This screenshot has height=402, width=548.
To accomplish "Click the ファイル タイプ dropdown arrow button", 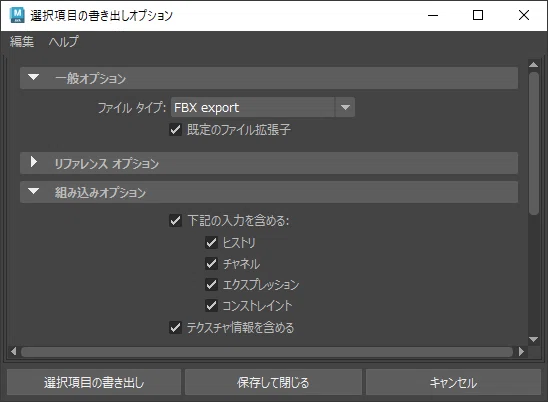I will point(345,107).
